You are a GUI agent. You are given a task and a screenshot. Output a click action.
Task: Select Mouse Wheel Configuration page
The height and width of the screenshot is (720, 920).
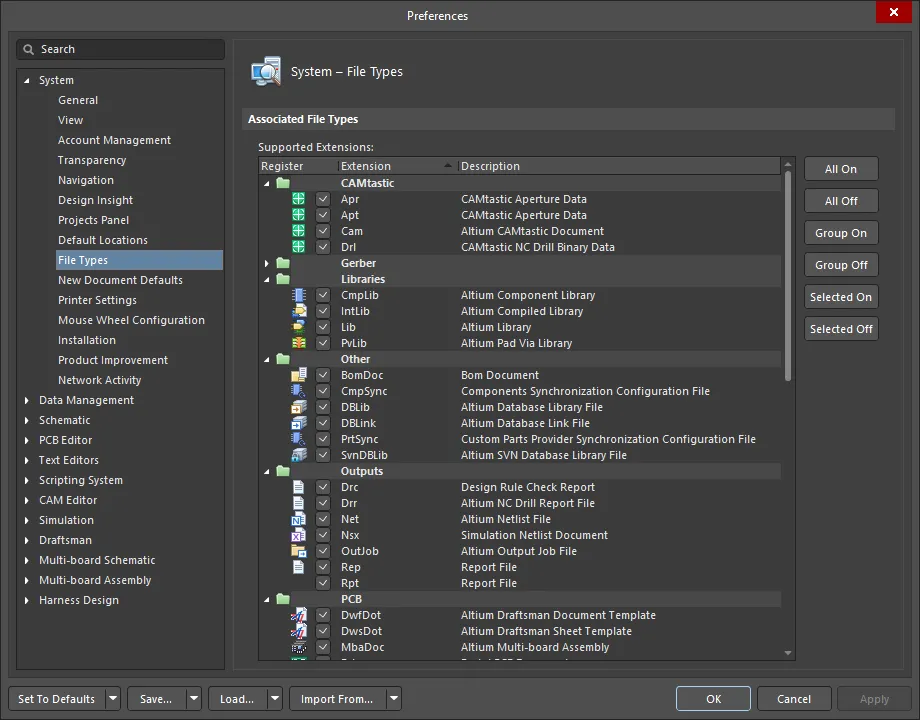[131, 320]
